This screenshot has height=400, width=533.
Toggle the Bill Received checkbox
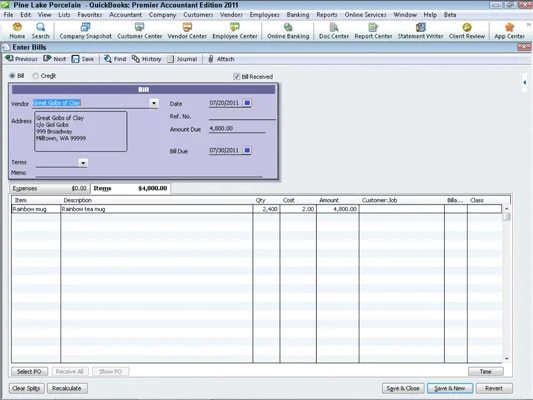[237, 76]
